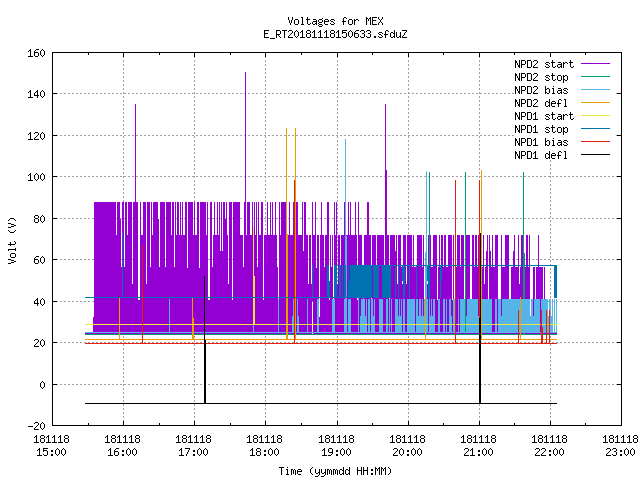Click the tallest purple spike reaching 150 V
The width and height of the screenshot is (640, 480).
245,135
